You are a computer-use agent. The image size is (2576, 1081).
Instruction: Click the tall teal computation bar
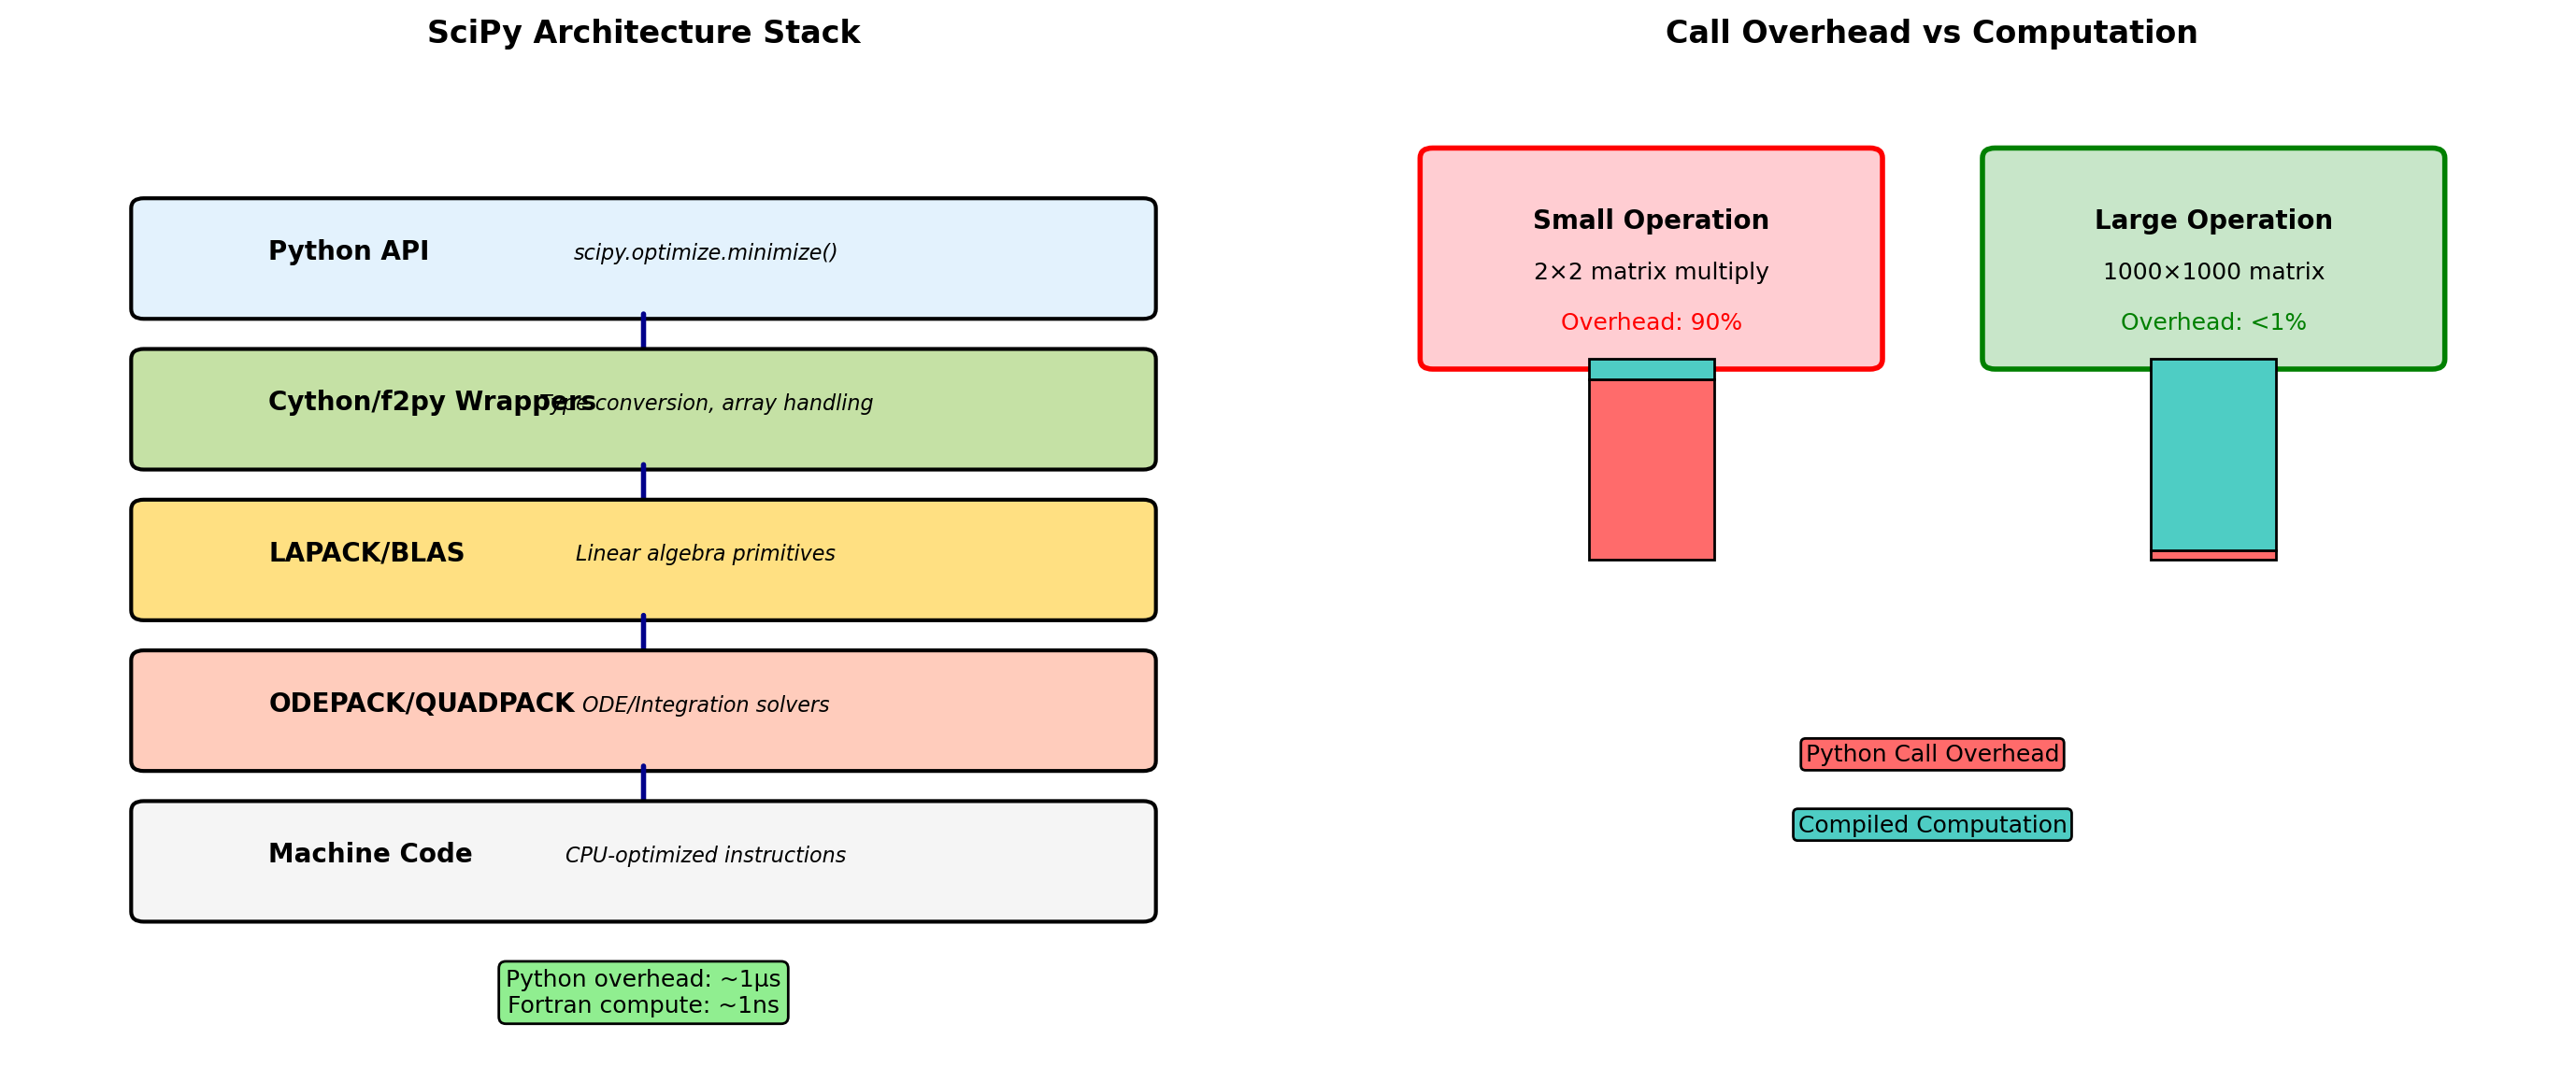2213,455
